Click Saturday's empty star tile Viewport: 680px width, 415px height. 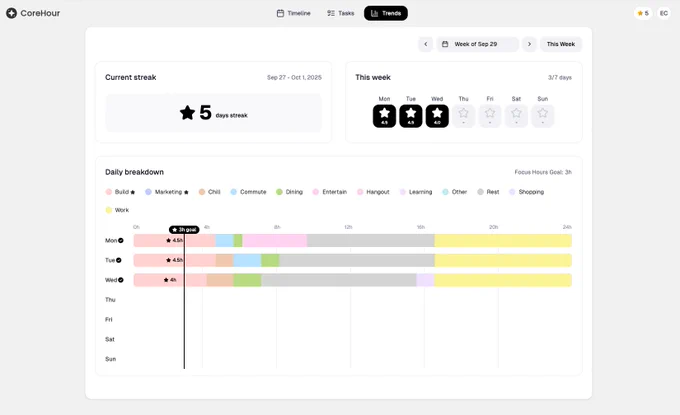516,116
